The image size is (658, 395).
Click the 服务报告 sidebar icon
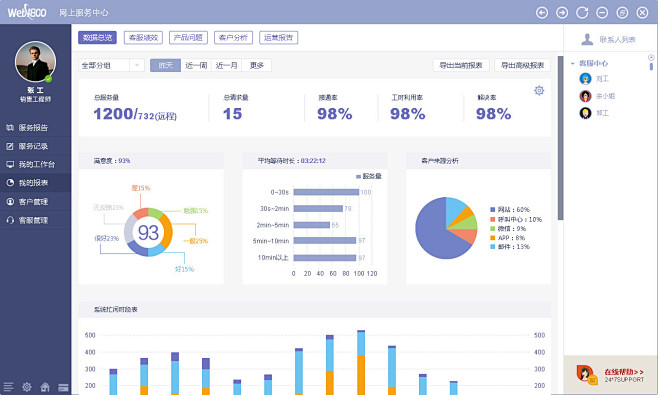[10, 128]
